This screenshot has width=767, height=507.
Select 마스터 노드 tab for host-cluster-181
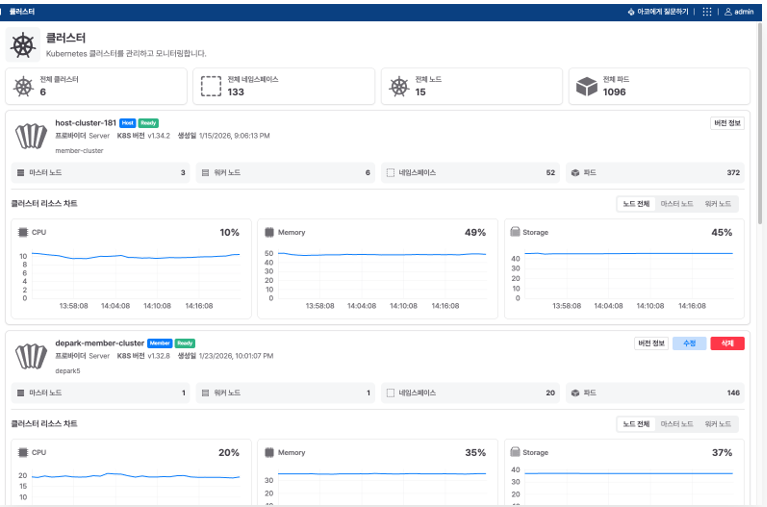pos(677,204)
